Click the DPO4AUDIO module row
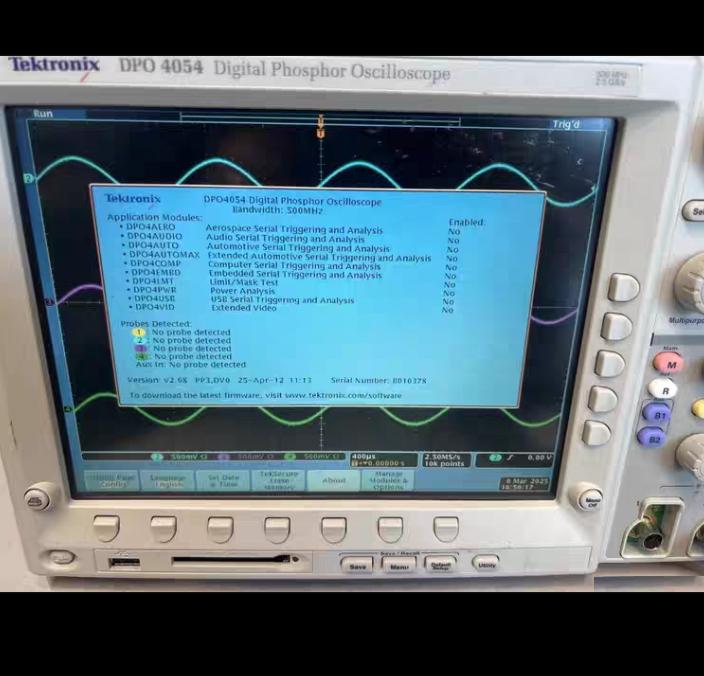 coord(291,238)
